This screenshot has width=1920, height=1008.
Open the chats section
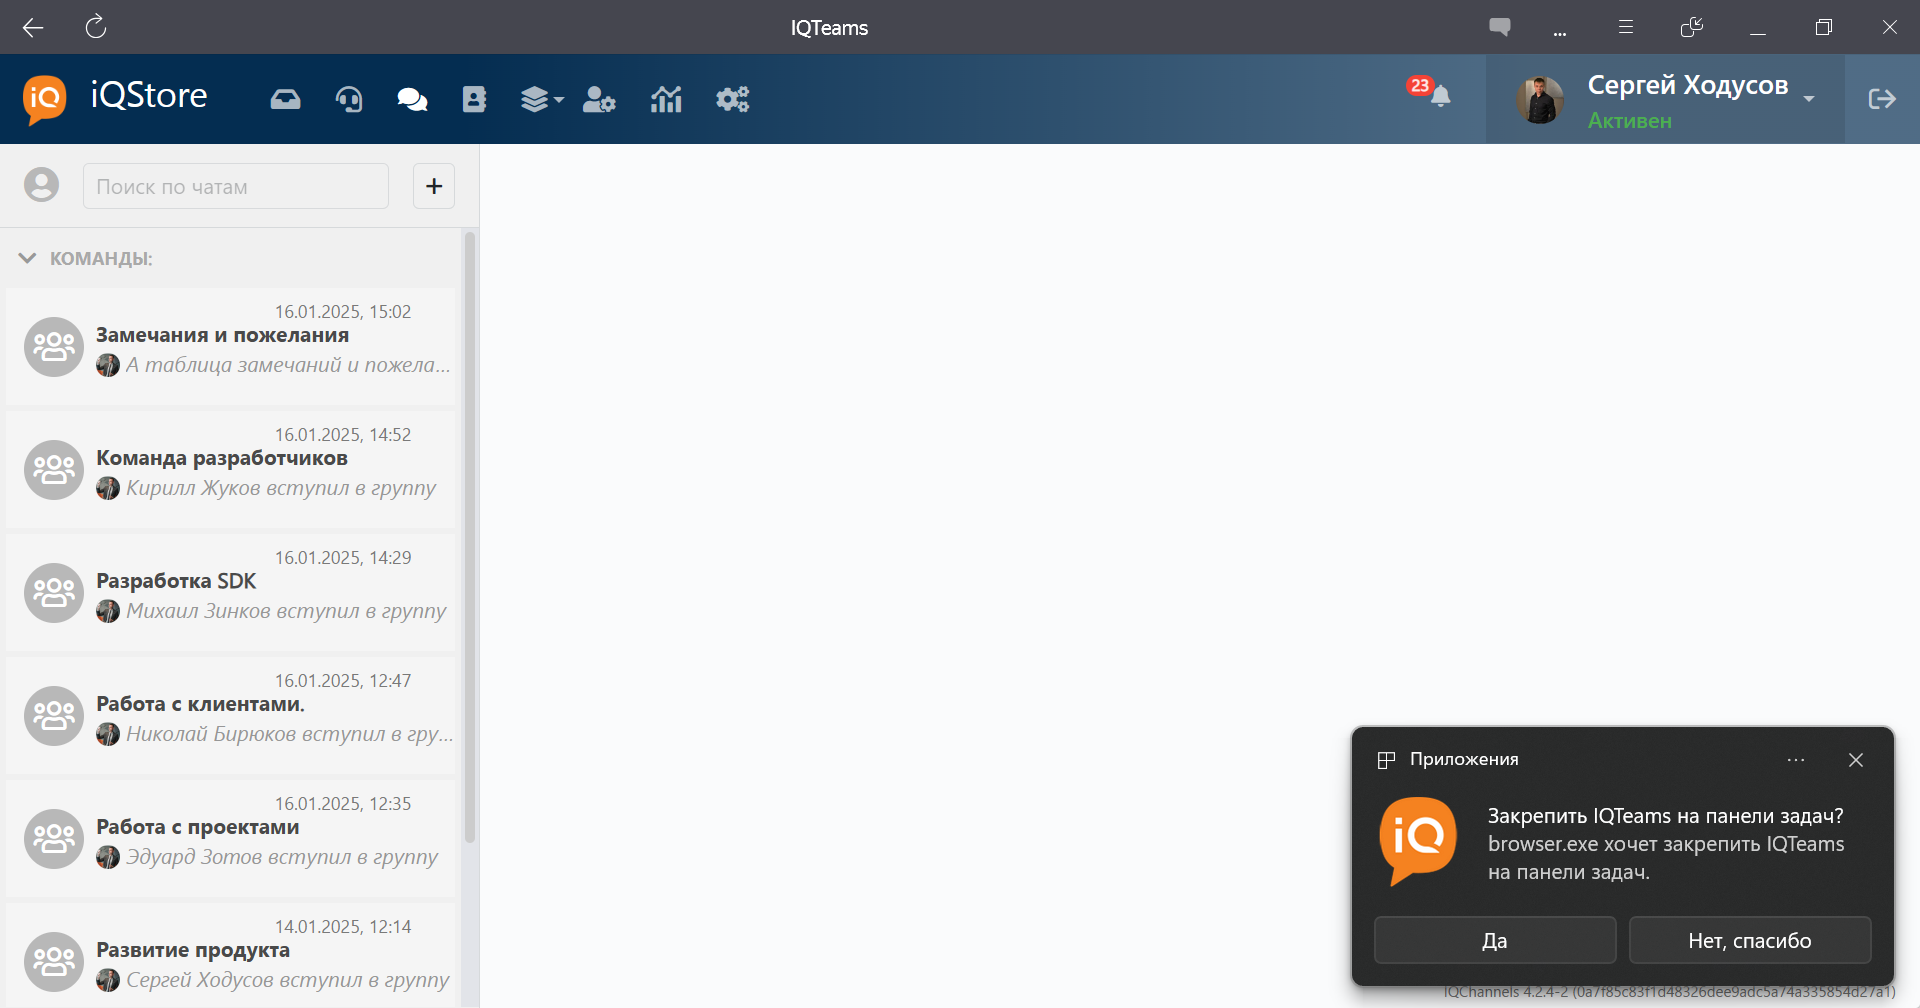412,99
